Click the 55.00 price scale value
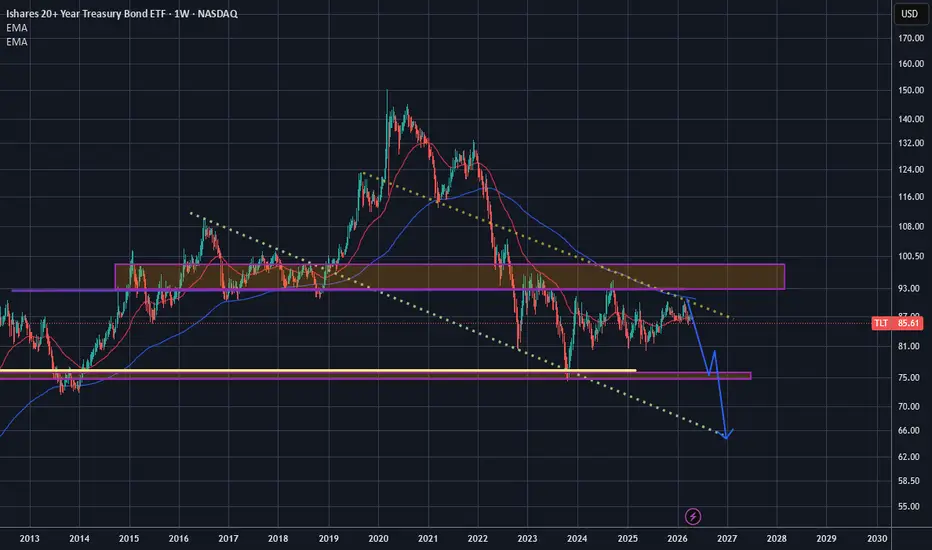 pyautogui.click(x=911, y=507)
